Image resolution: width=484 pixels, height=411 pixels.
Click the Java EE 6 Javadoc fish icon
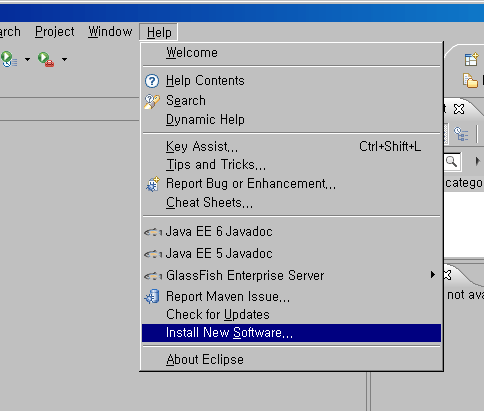(x=153, y=232)
